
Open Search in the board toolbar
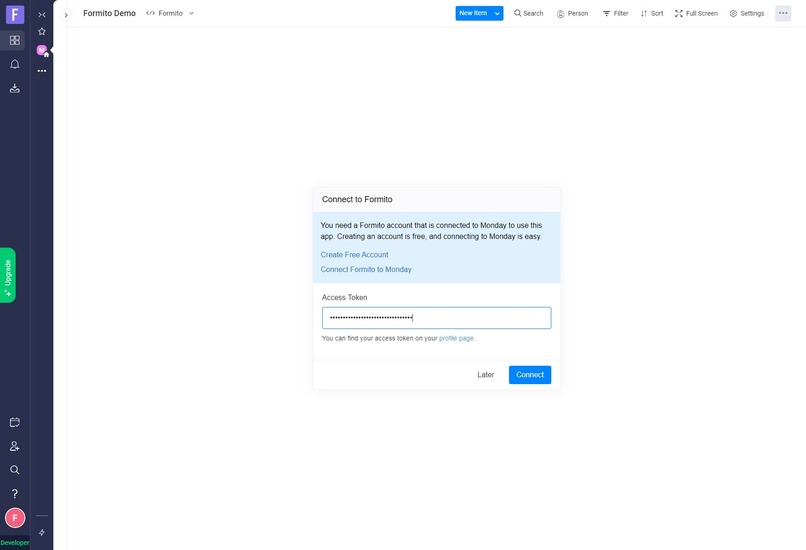[x=529, y=13]
